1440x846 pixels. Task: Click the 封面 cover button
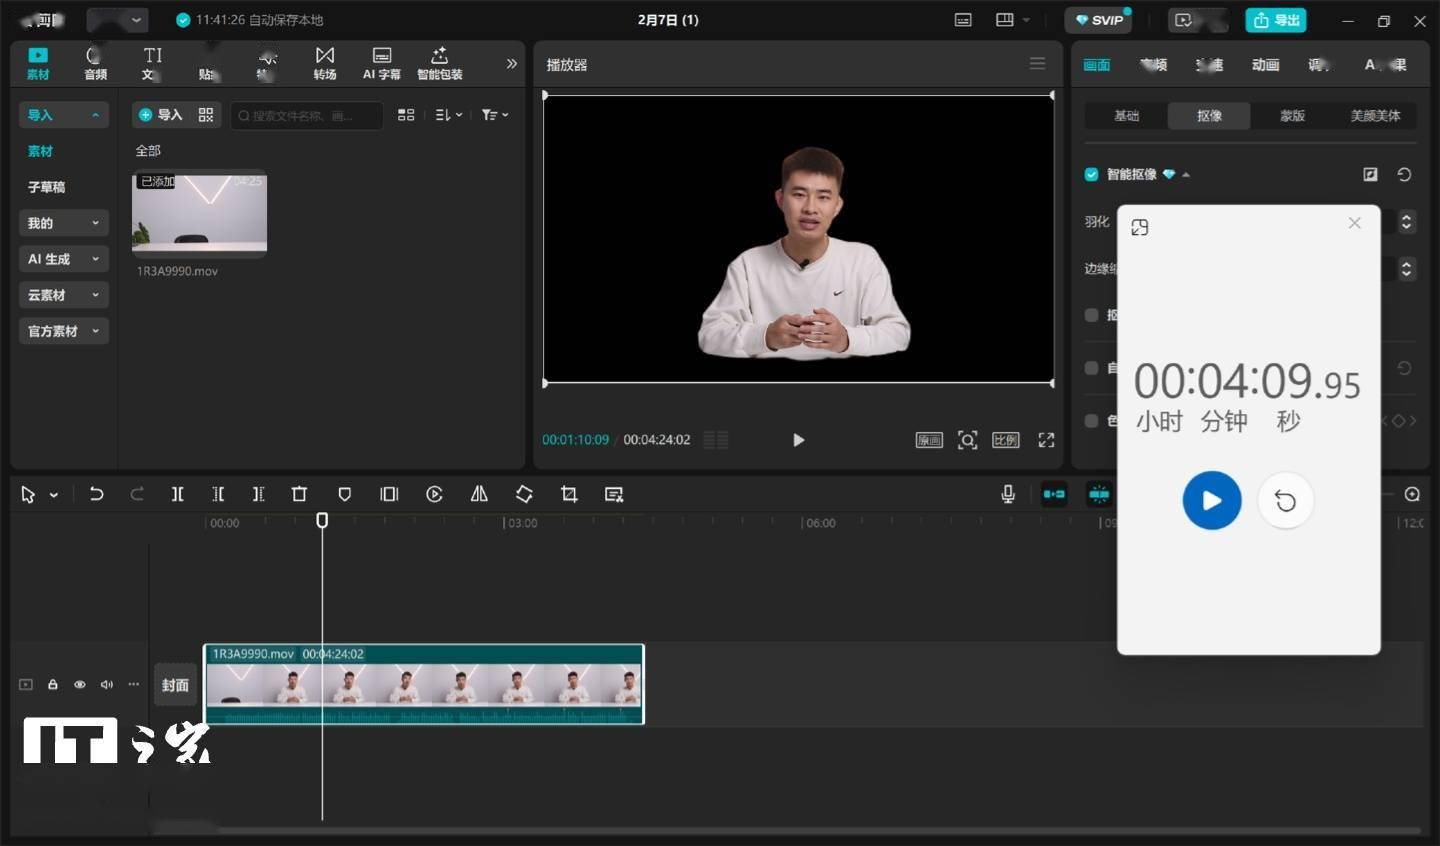[175, 685]
